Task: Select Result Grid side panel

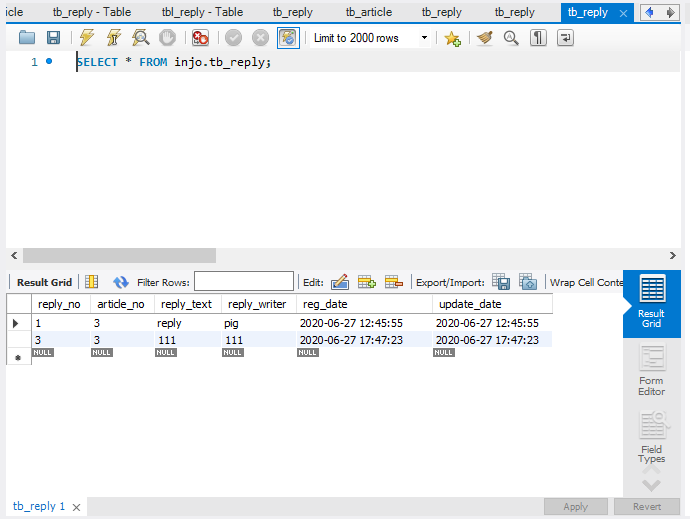Action: click(x=652, y=304)
